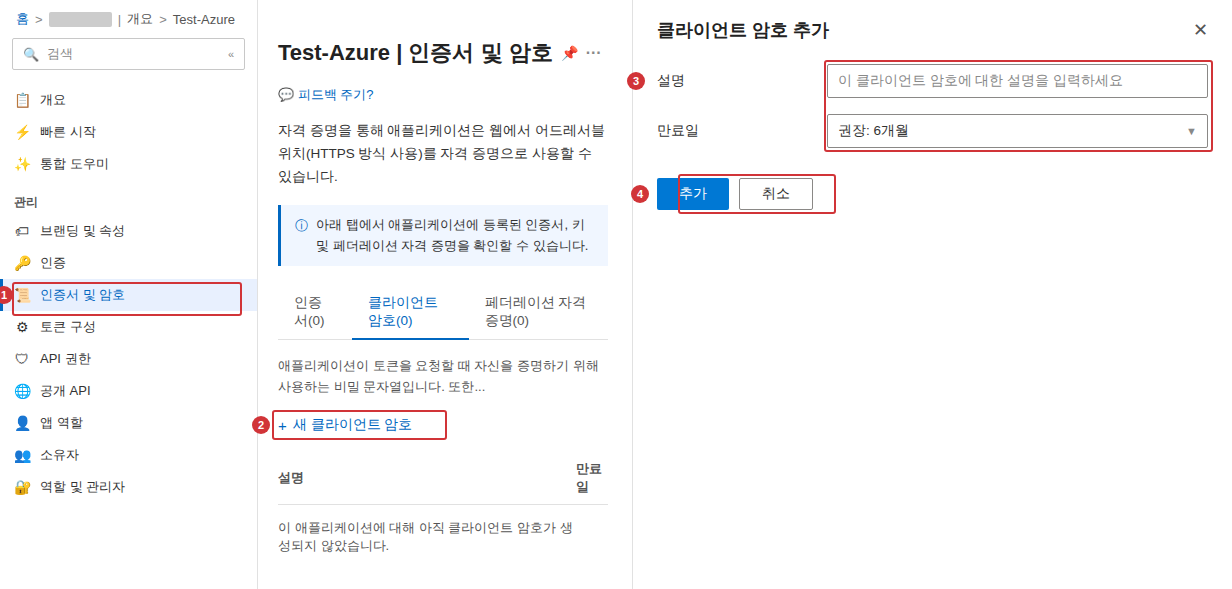Click the 만료일 column header
The width and height of the screenshot is (1232, 589).
point(589,478)
